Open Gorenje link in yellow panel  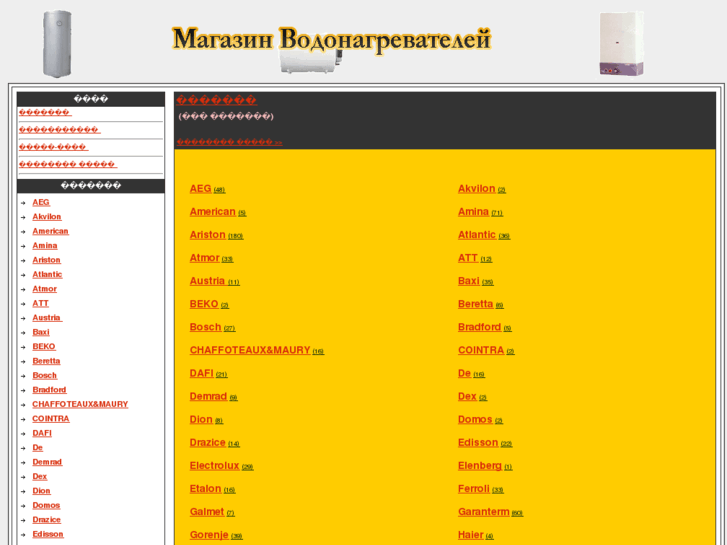[x=216, y=535]
